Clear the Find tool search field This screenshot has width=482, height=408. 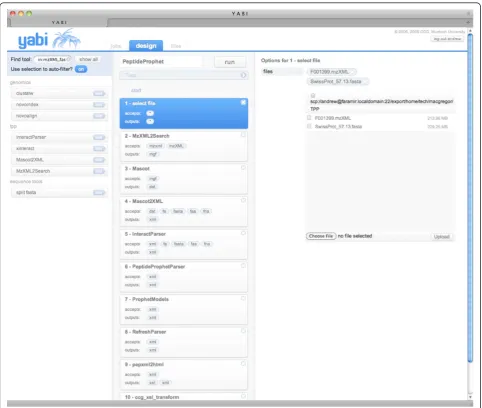click(x=68, y=59)
